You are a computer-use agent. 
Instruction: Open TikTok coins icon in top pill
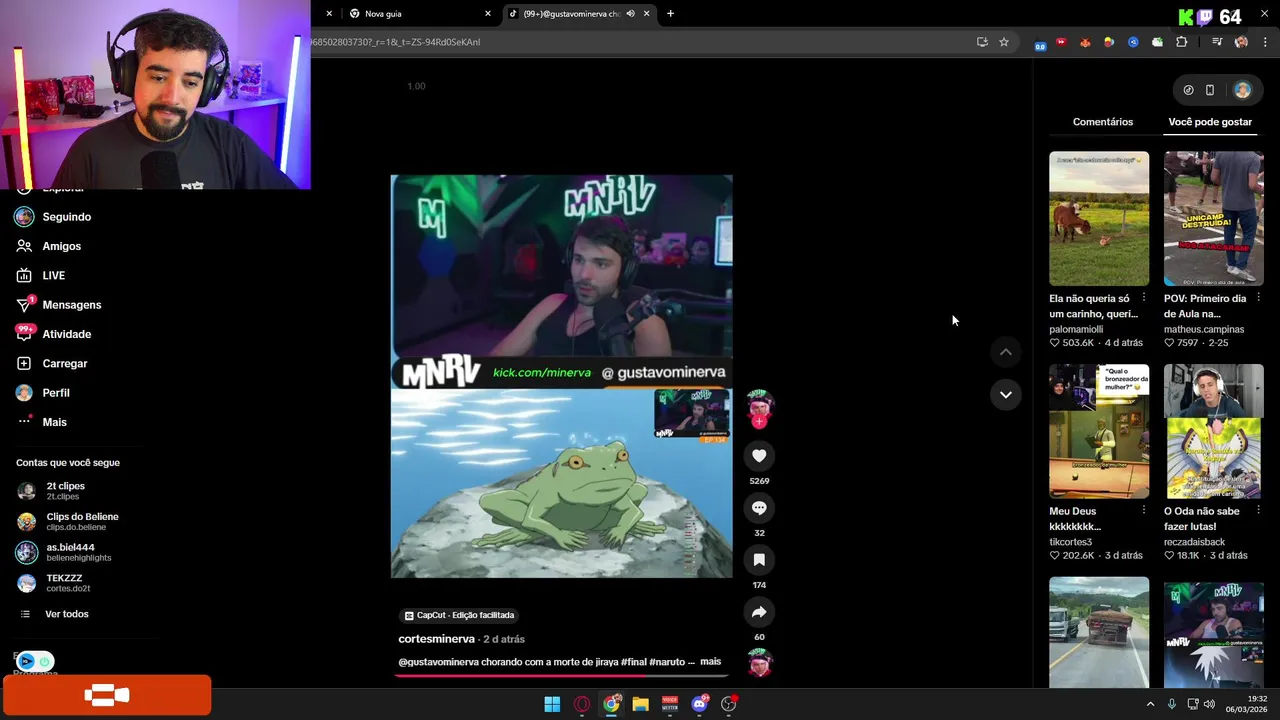click(x=1188, y=90)
